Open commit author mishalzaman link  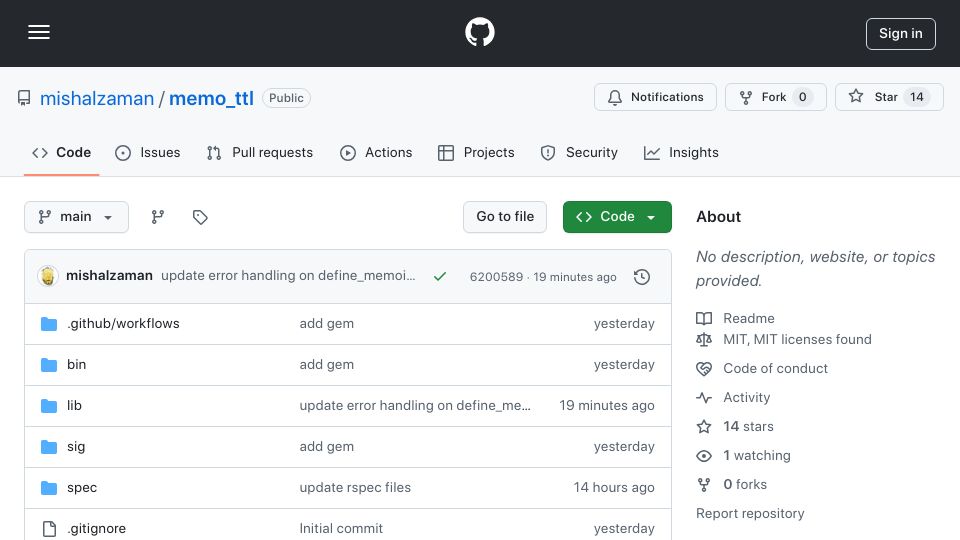coord(109,276)
